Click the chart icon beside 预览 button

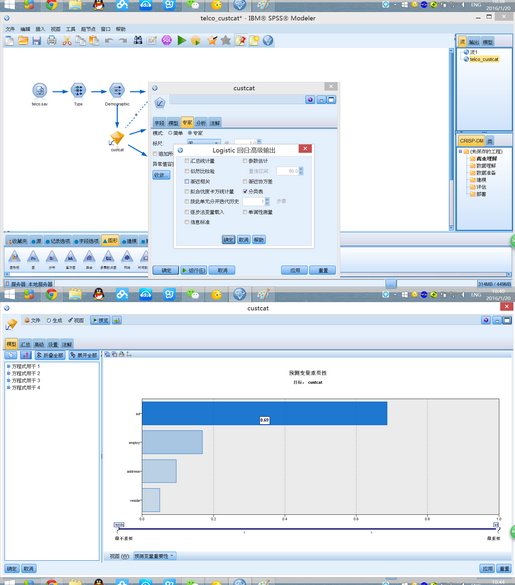(117, 320)
